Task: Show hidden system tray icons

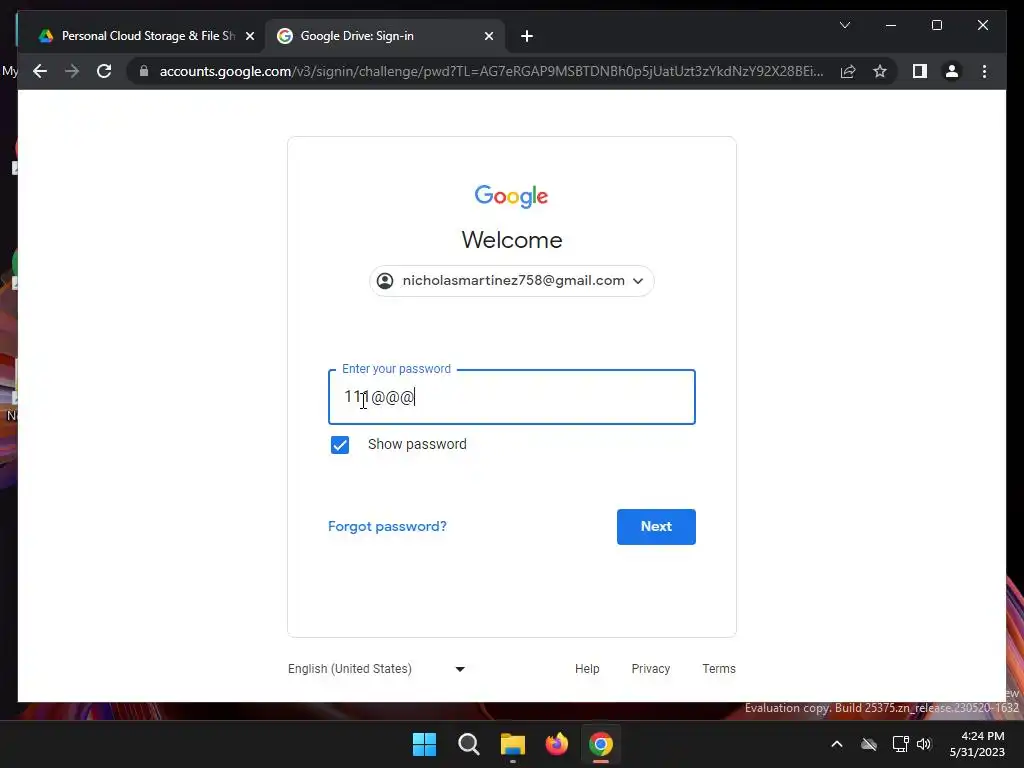Action: [x=837, y=744]
